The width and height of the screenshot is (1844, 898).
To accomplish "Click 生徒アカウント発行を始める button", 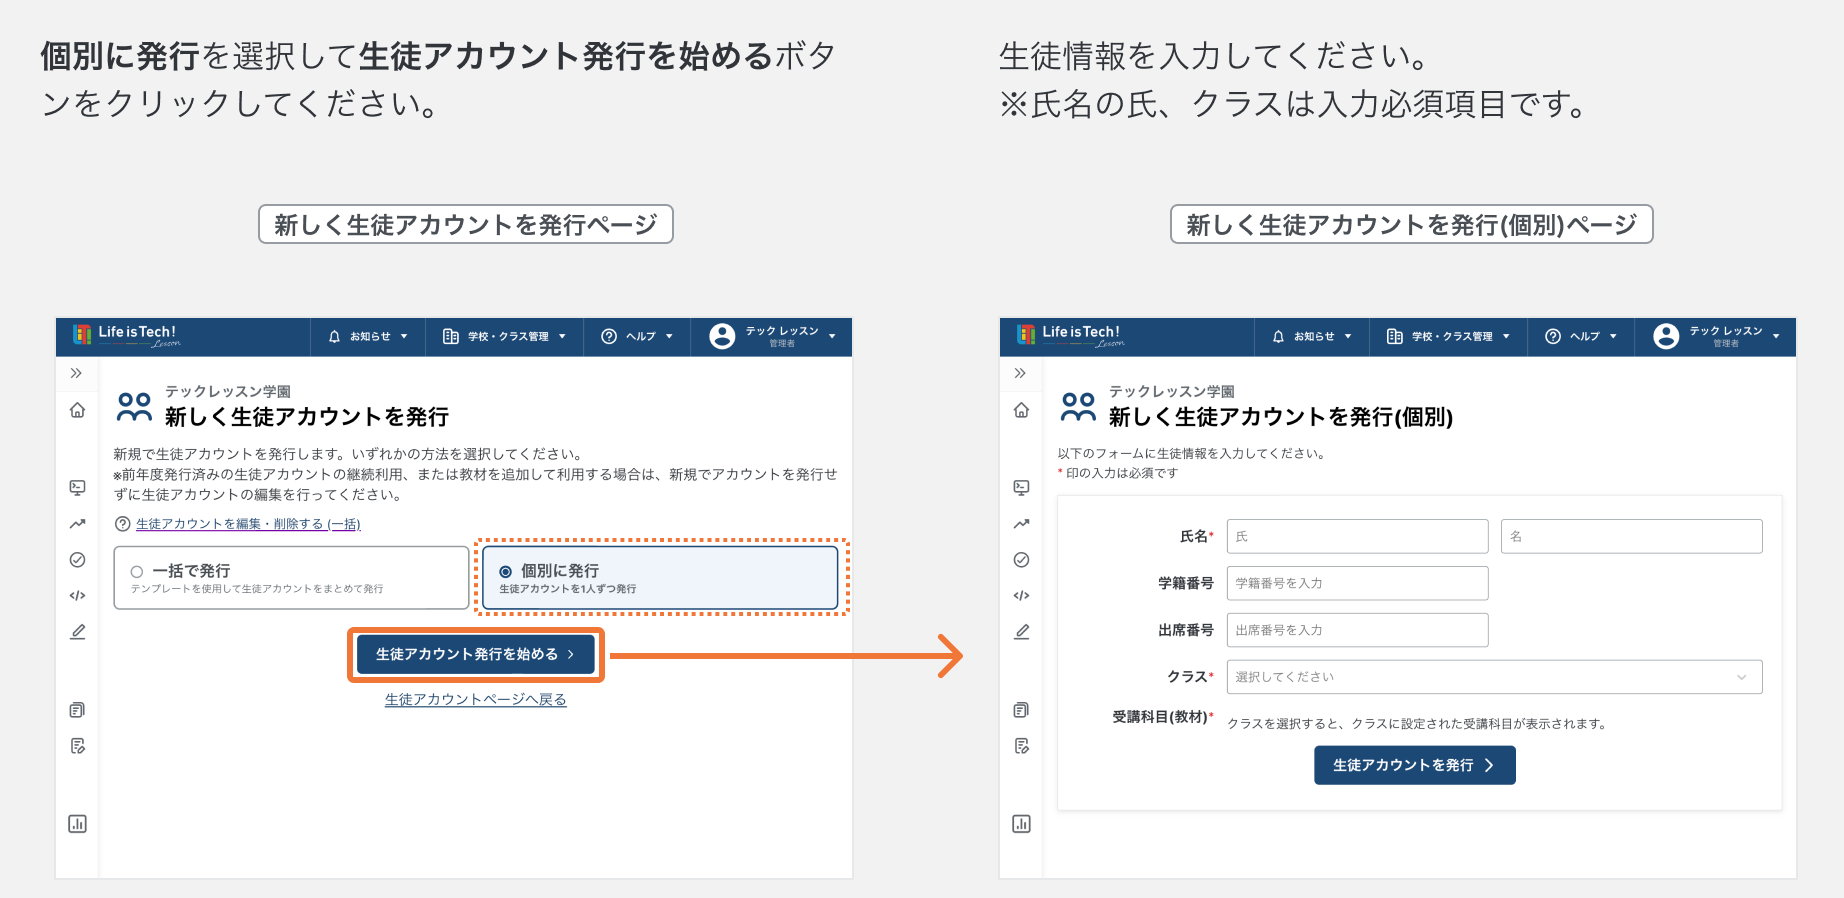I will [476, 654].
